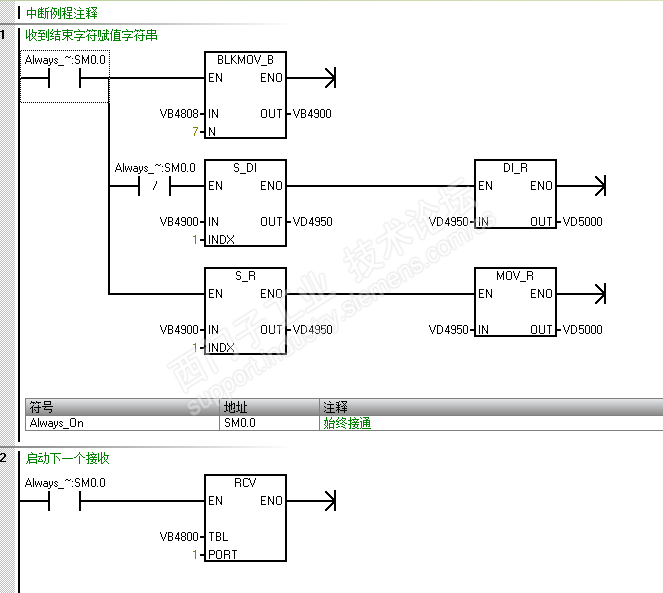Screen dimensions: 663x593
Task: Click the Always_~:SM0.0 label above S_DI contact
Action: pyautogui.click(x=155, y=168)
